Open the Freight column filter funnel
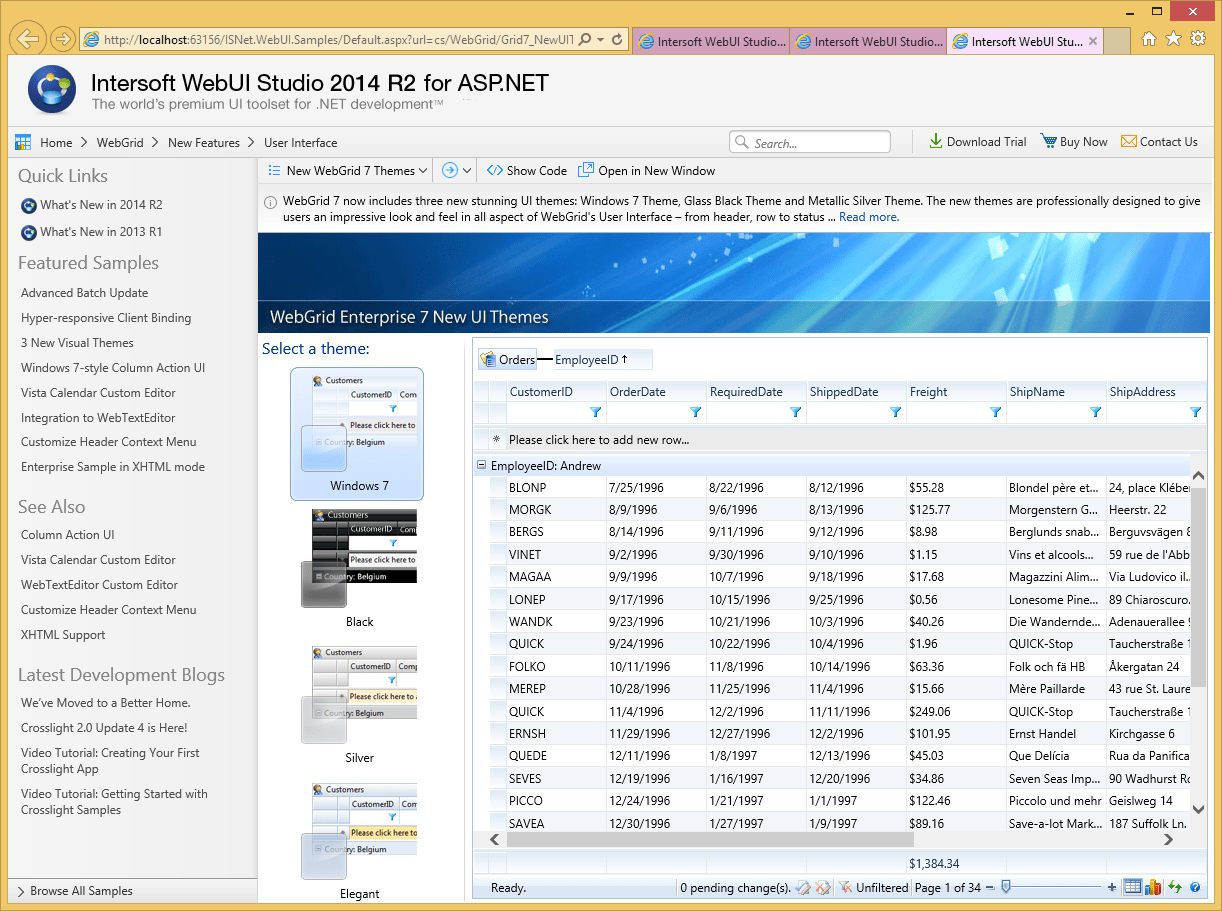This screenshot has width=1222, height=911. click(995, 412)
